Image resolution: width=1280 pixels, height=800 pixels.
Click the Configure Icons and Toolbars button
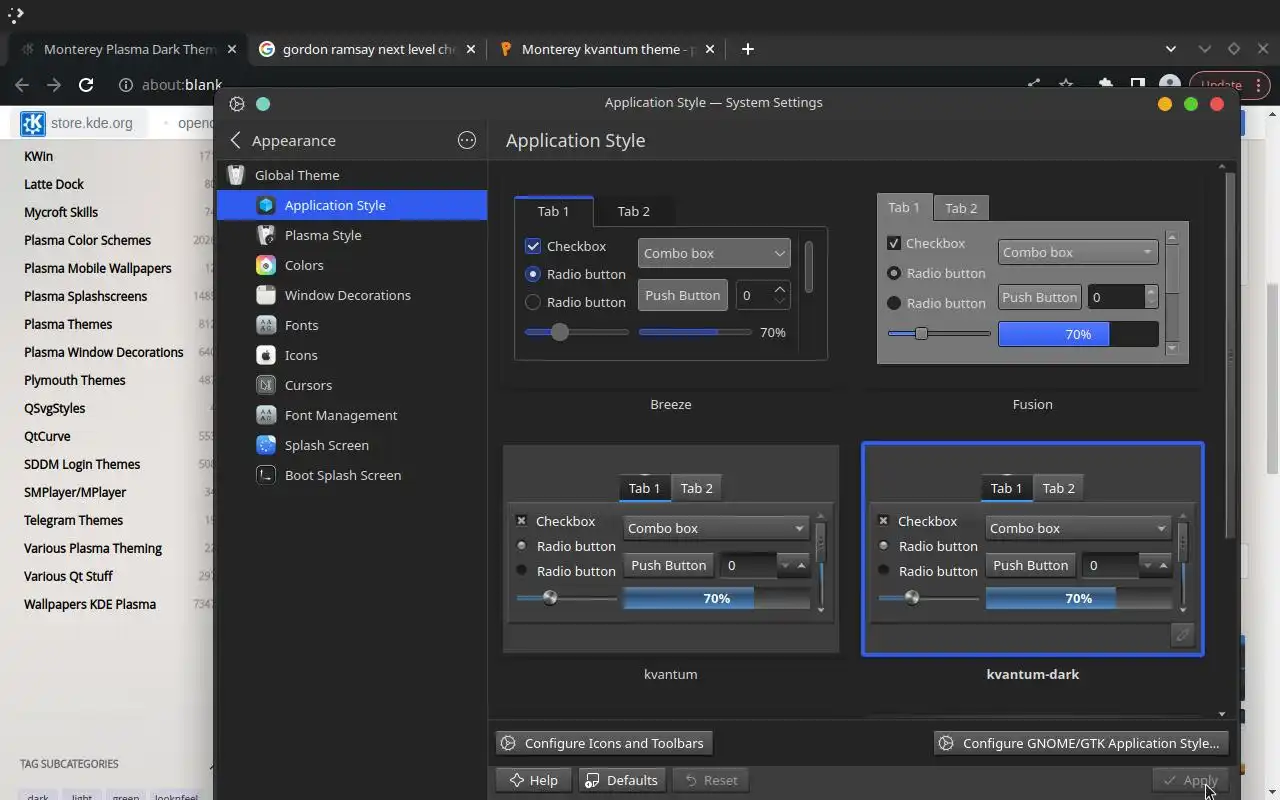(604, 743)
